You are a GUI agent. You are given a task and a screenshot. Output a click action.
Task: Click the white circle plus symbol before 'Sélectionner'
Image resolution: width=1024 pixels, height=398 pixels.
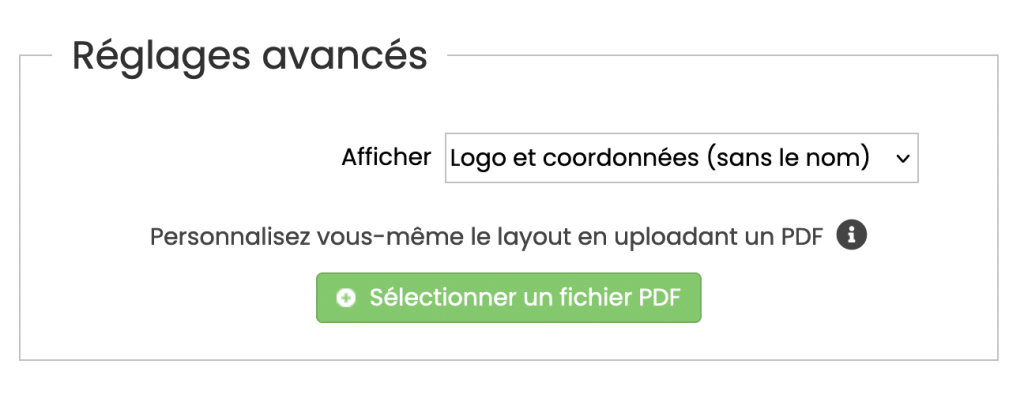click(x=345, y=298)
